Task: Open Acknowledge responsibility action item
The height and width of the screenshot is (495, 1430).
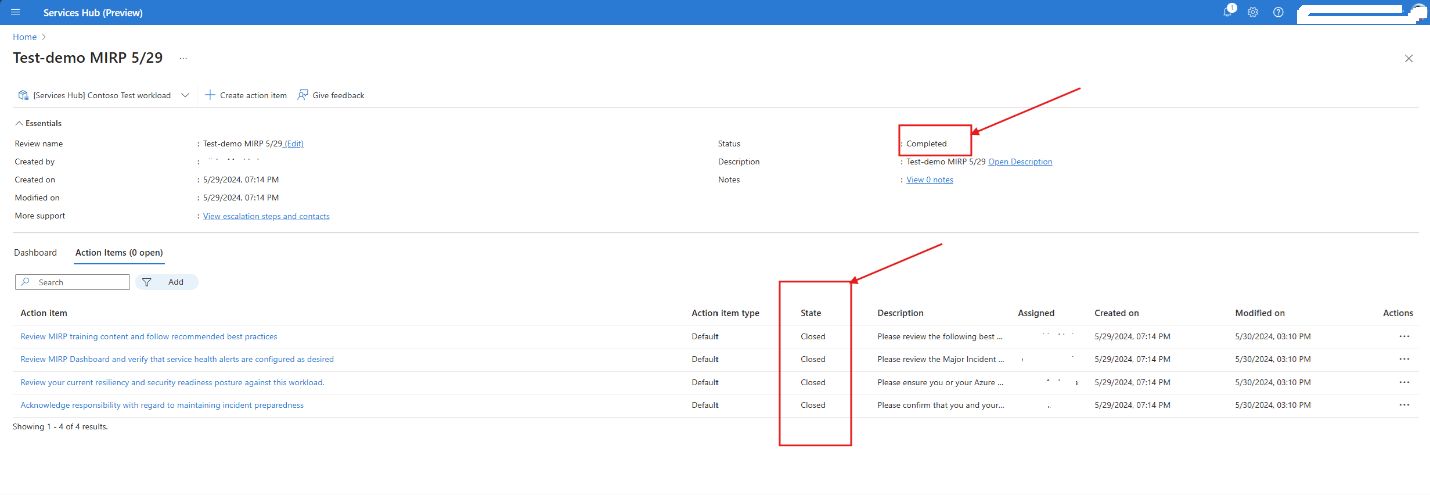Action: 162,405
